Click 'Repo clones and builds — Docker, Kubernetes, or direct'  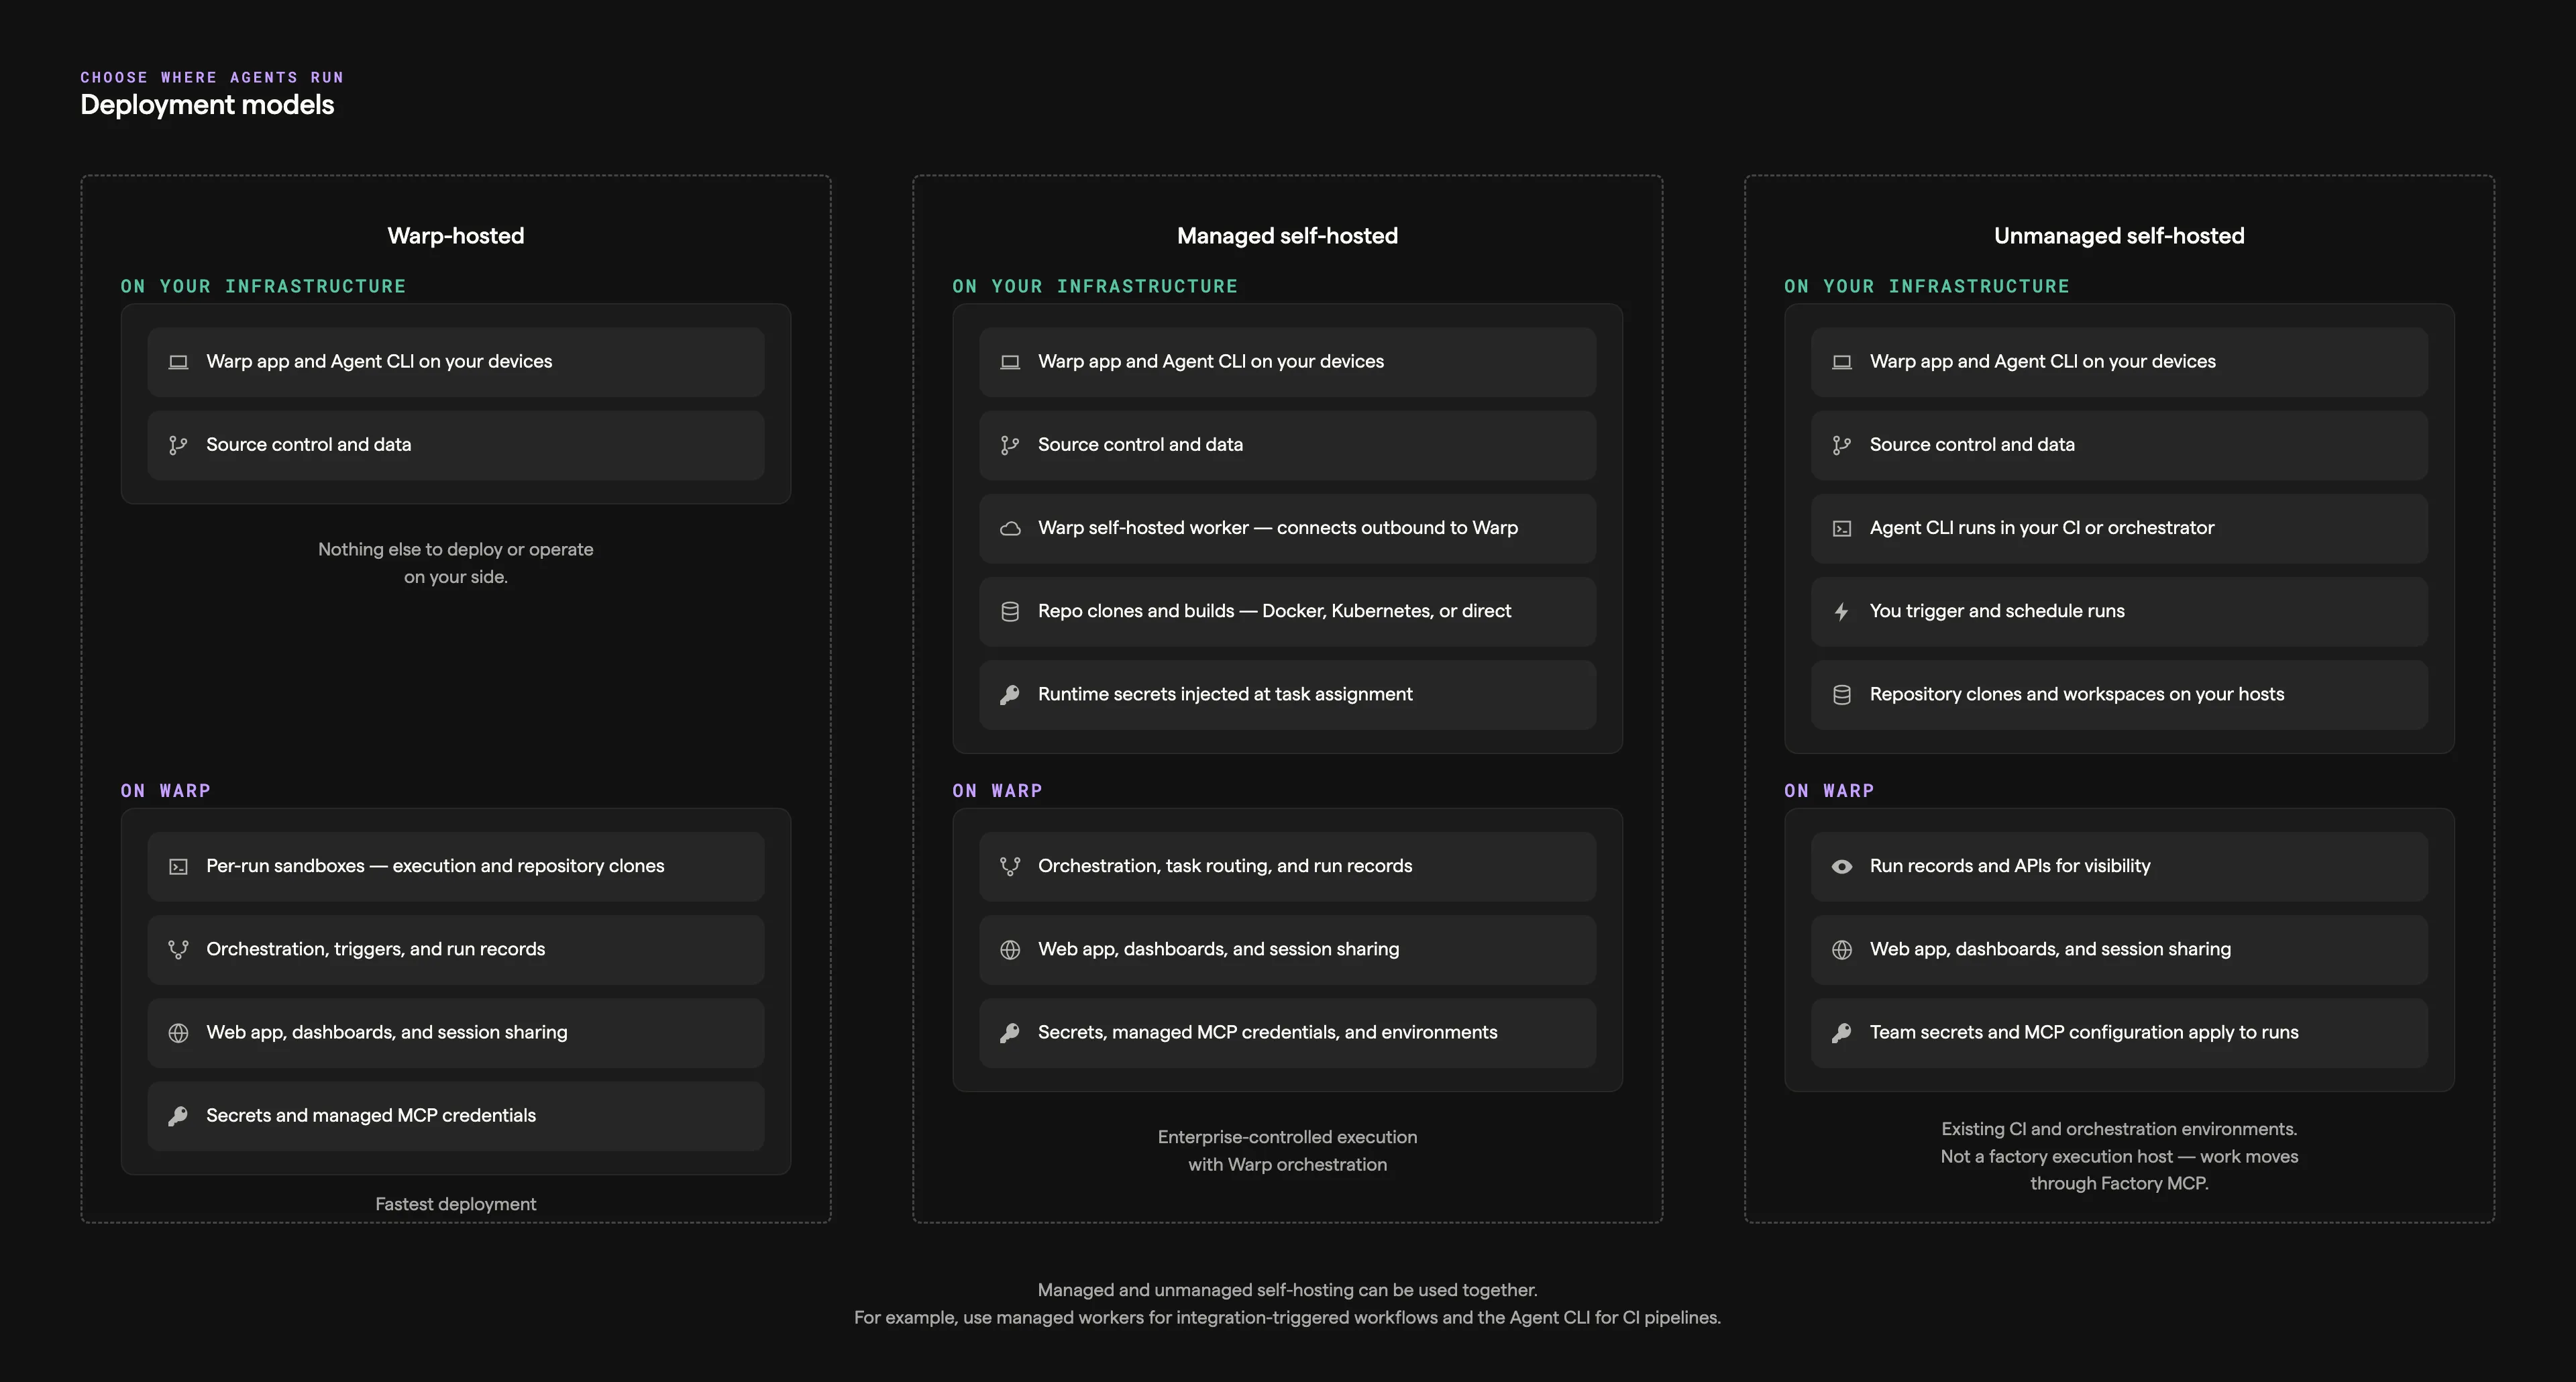pyautogui.click(x=1275, y=610)
